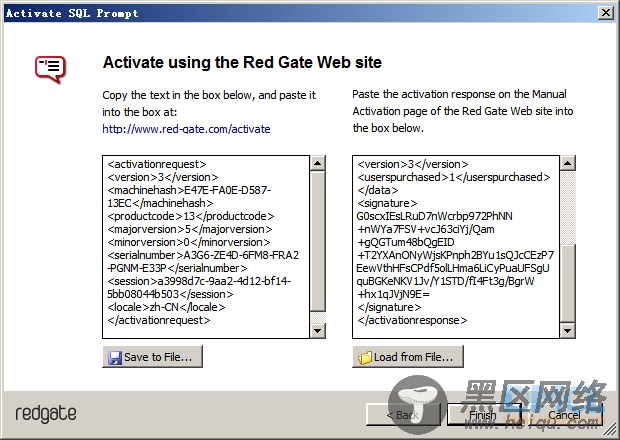The image size is (620, 440).
Task: Click the serialnumber A3G6-ZE4D-6FM8-FRA2 line
Action: 203,255
